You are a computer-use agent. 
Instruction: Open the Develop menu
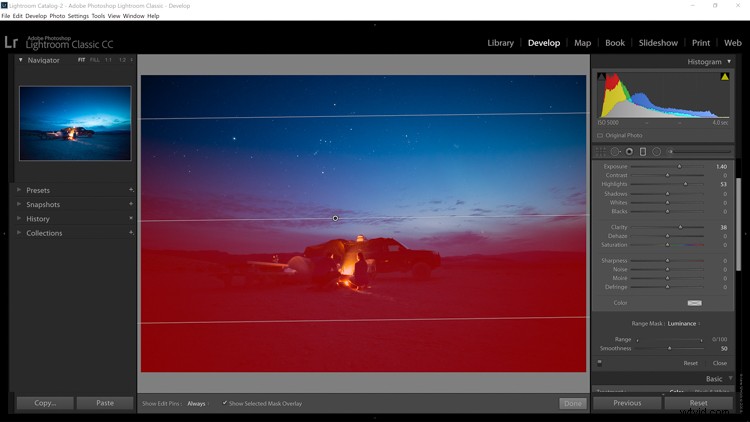click(36, 16)
